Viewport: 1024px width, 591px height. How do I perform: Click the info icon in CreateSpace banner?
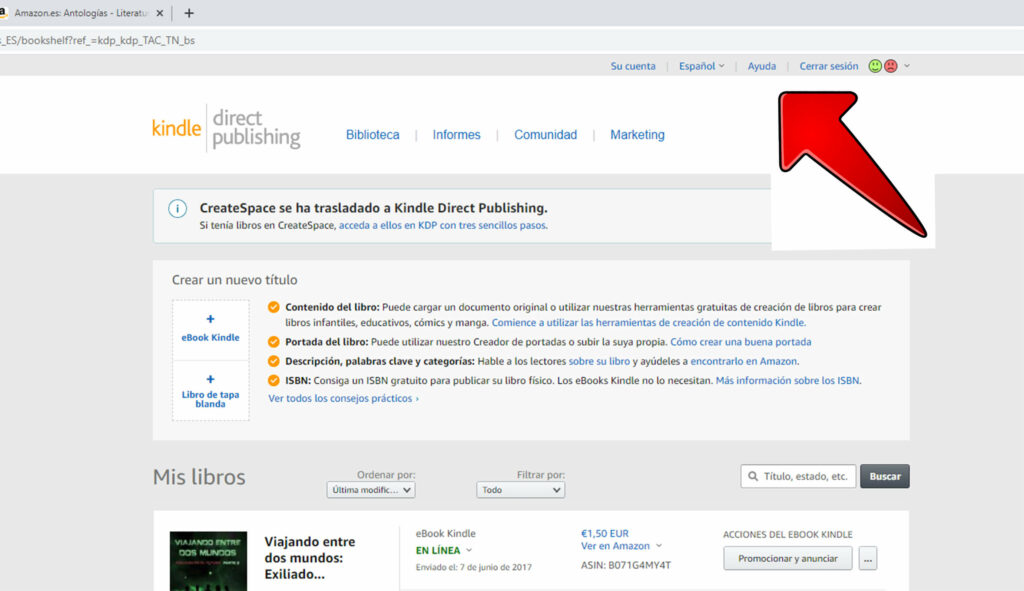tap(178, 208)
